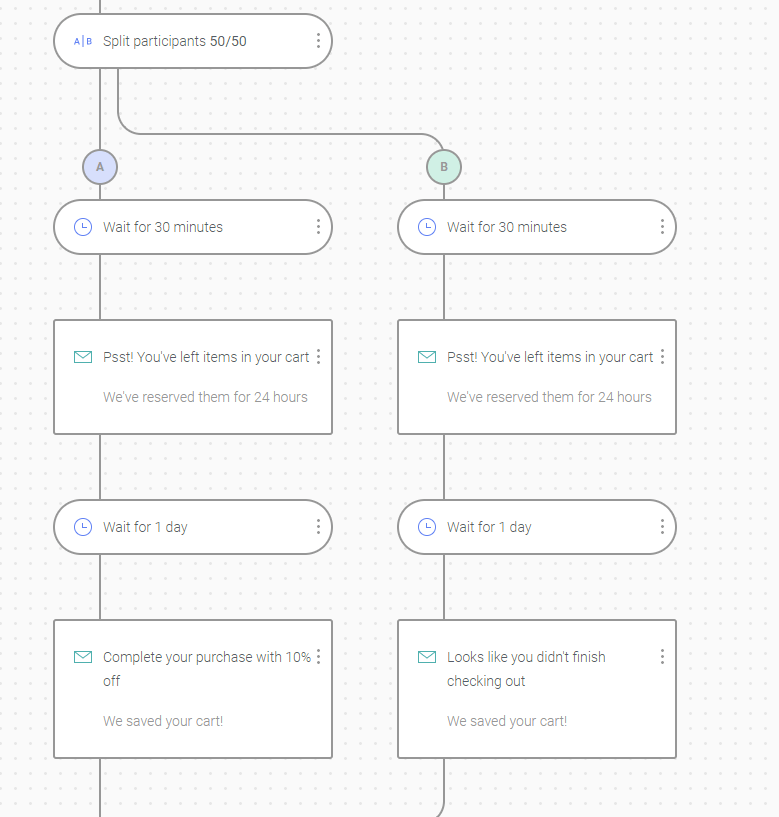Click the clock icon on branch A's 30 minutes wait
This screenshot has height=817, width=779.
(x=83, y=227)
